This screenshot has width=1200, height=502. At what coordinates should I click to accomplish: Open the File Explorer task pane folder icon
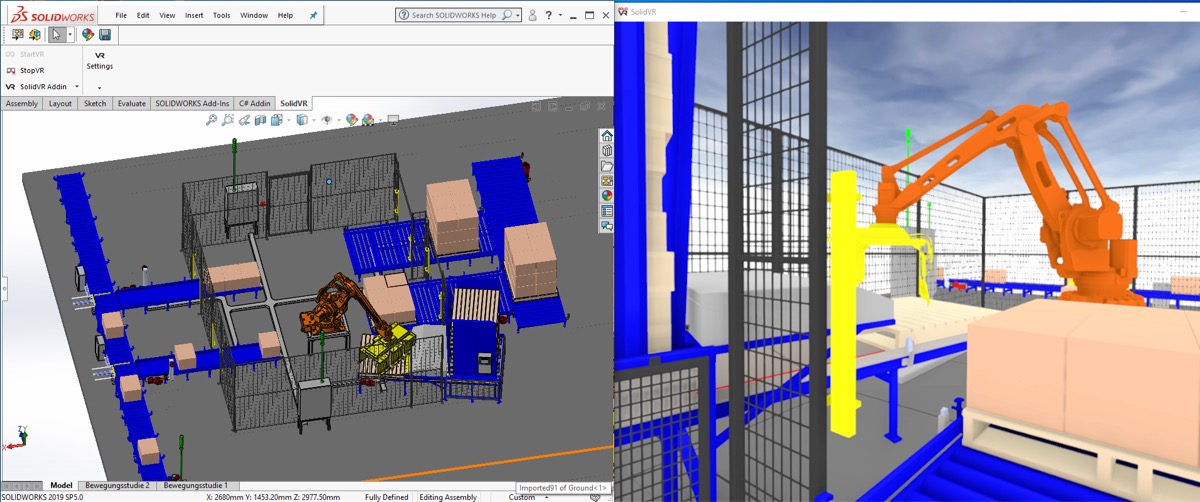tap(606, 166)
